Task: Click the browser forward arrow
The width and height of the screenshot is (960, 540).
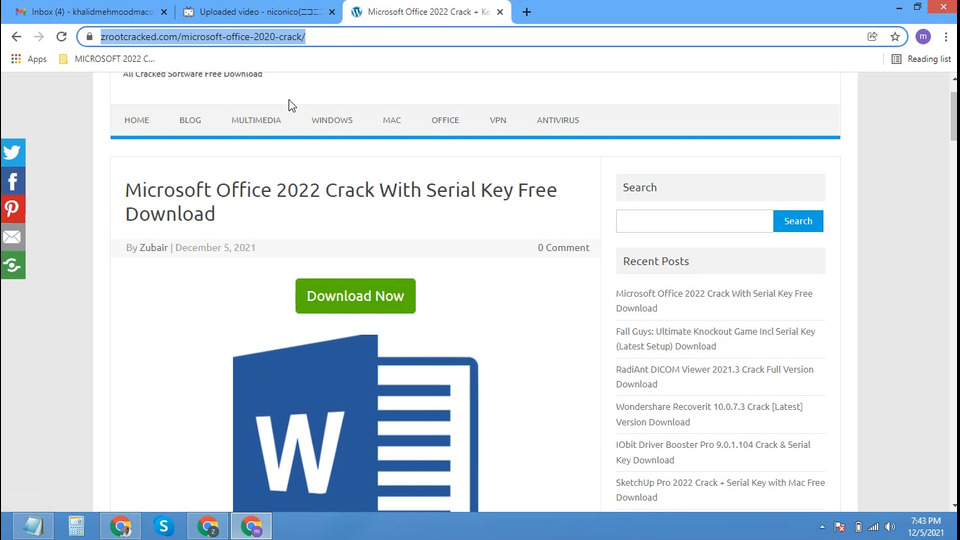Action: click(39, 37)
